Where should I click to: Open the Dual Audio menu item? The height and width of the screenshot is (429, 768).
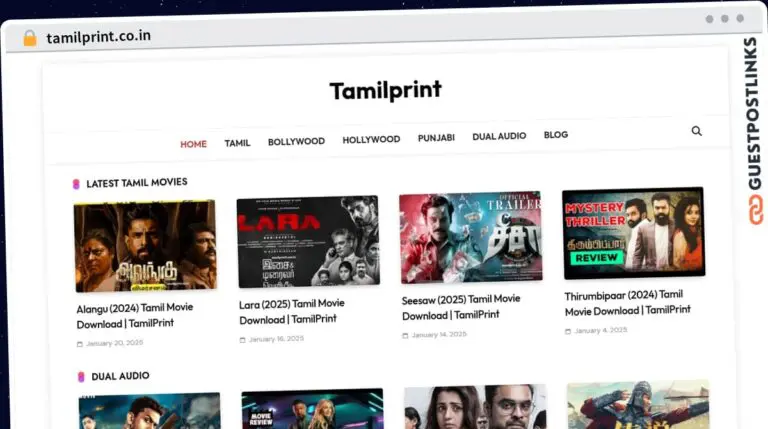pos(499,136)
